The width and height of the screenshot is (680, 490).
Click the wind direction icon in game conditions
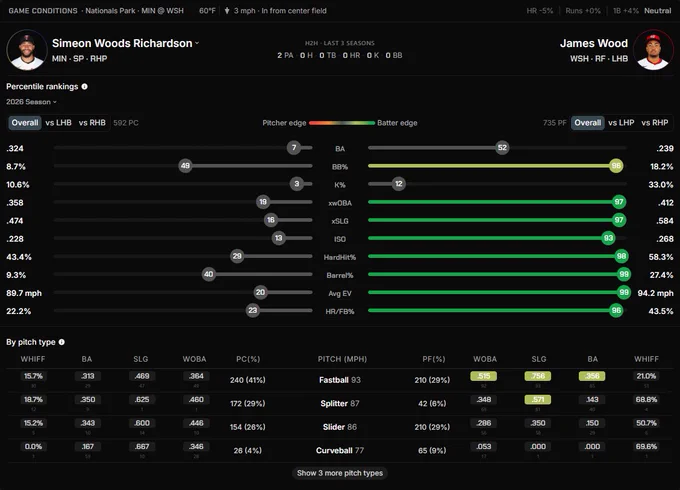[x=227, y=10]
